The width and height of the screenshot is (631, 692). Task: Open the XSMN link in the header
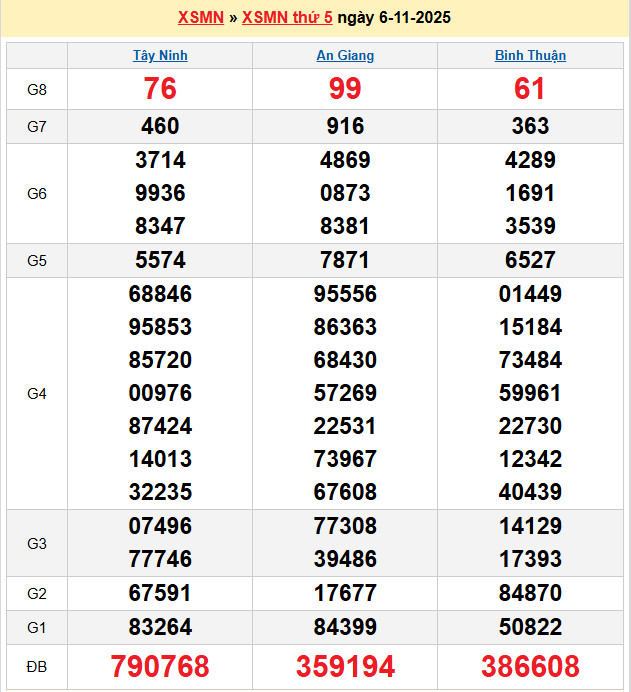200,18
